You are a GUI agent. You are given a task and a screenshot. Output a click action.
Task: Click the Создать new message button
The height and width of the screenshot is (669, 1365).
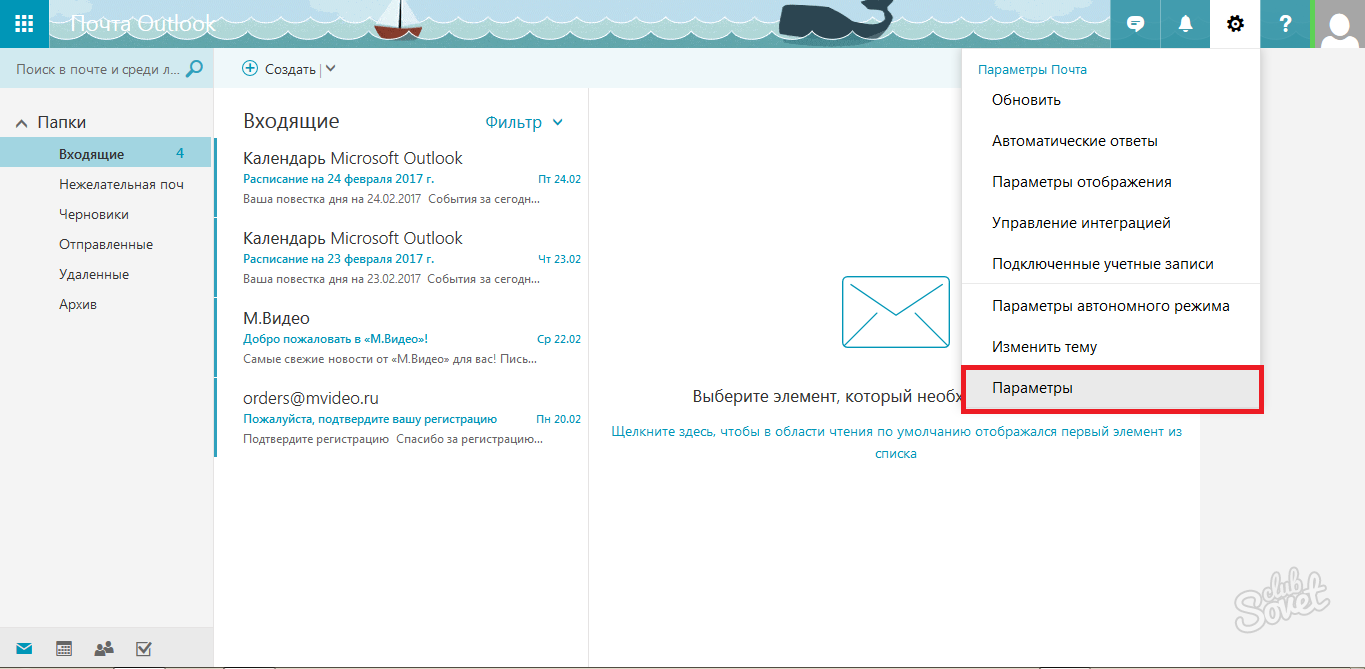coord(279,69)
